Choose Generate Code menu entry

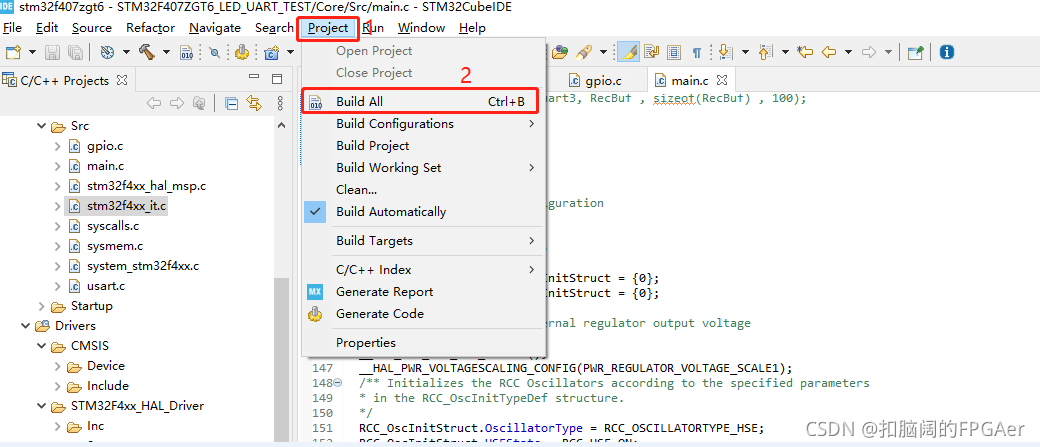(423, 314)
